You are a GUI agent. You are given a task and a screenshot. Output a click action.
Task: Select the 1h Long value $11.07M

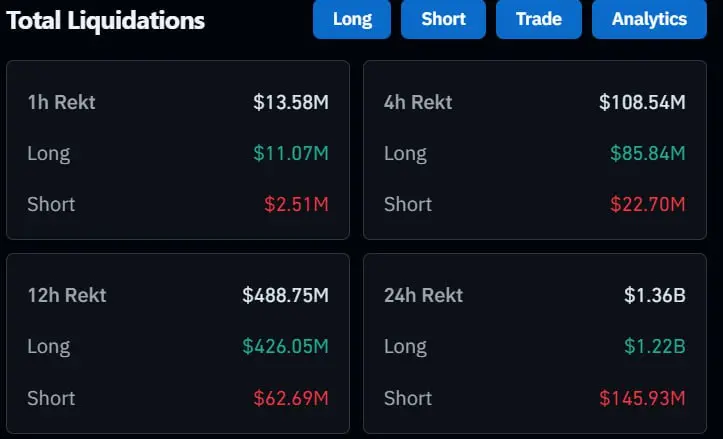(291, 153)
